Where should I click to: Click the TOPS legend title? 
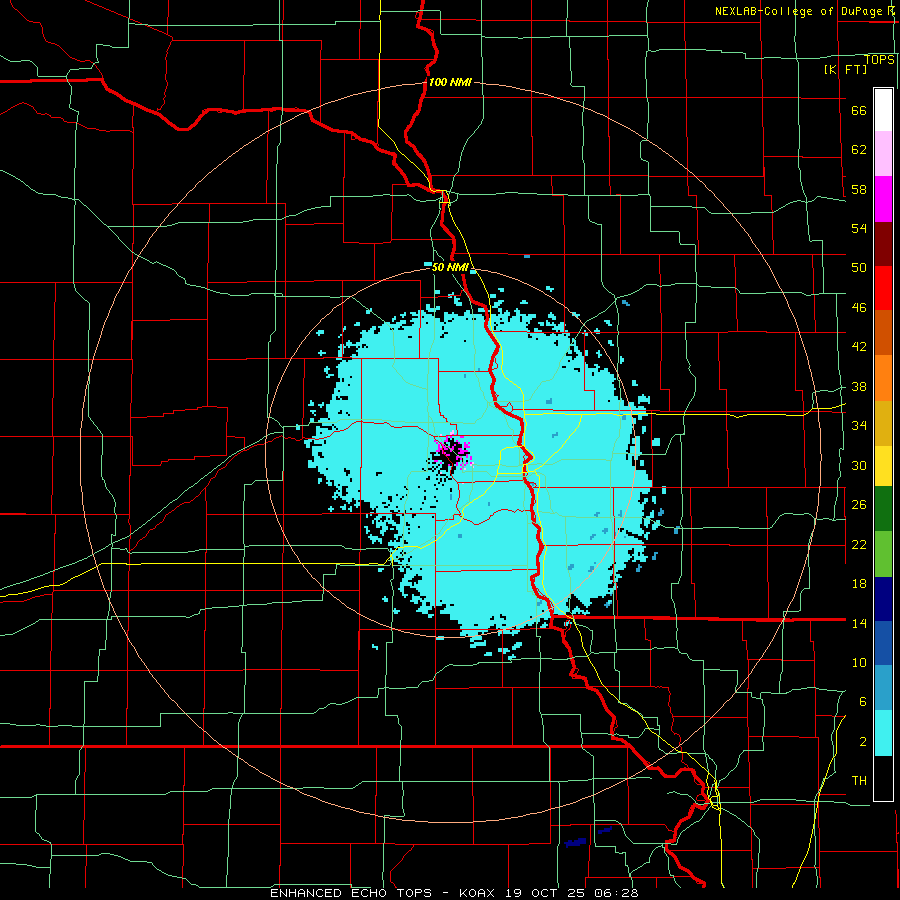(879, 60)
